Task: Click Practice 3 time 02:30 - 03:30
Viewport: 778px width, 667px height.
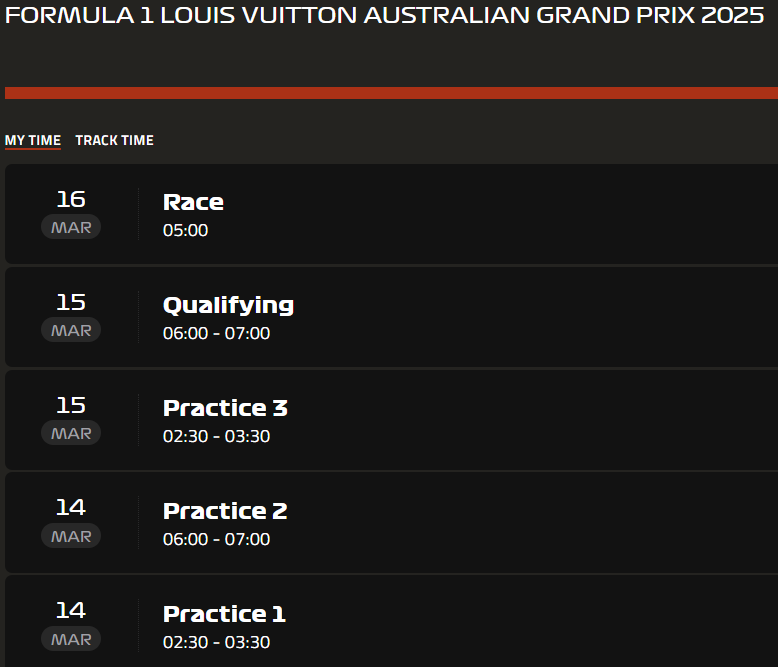Action: click(x=216, y=436)
